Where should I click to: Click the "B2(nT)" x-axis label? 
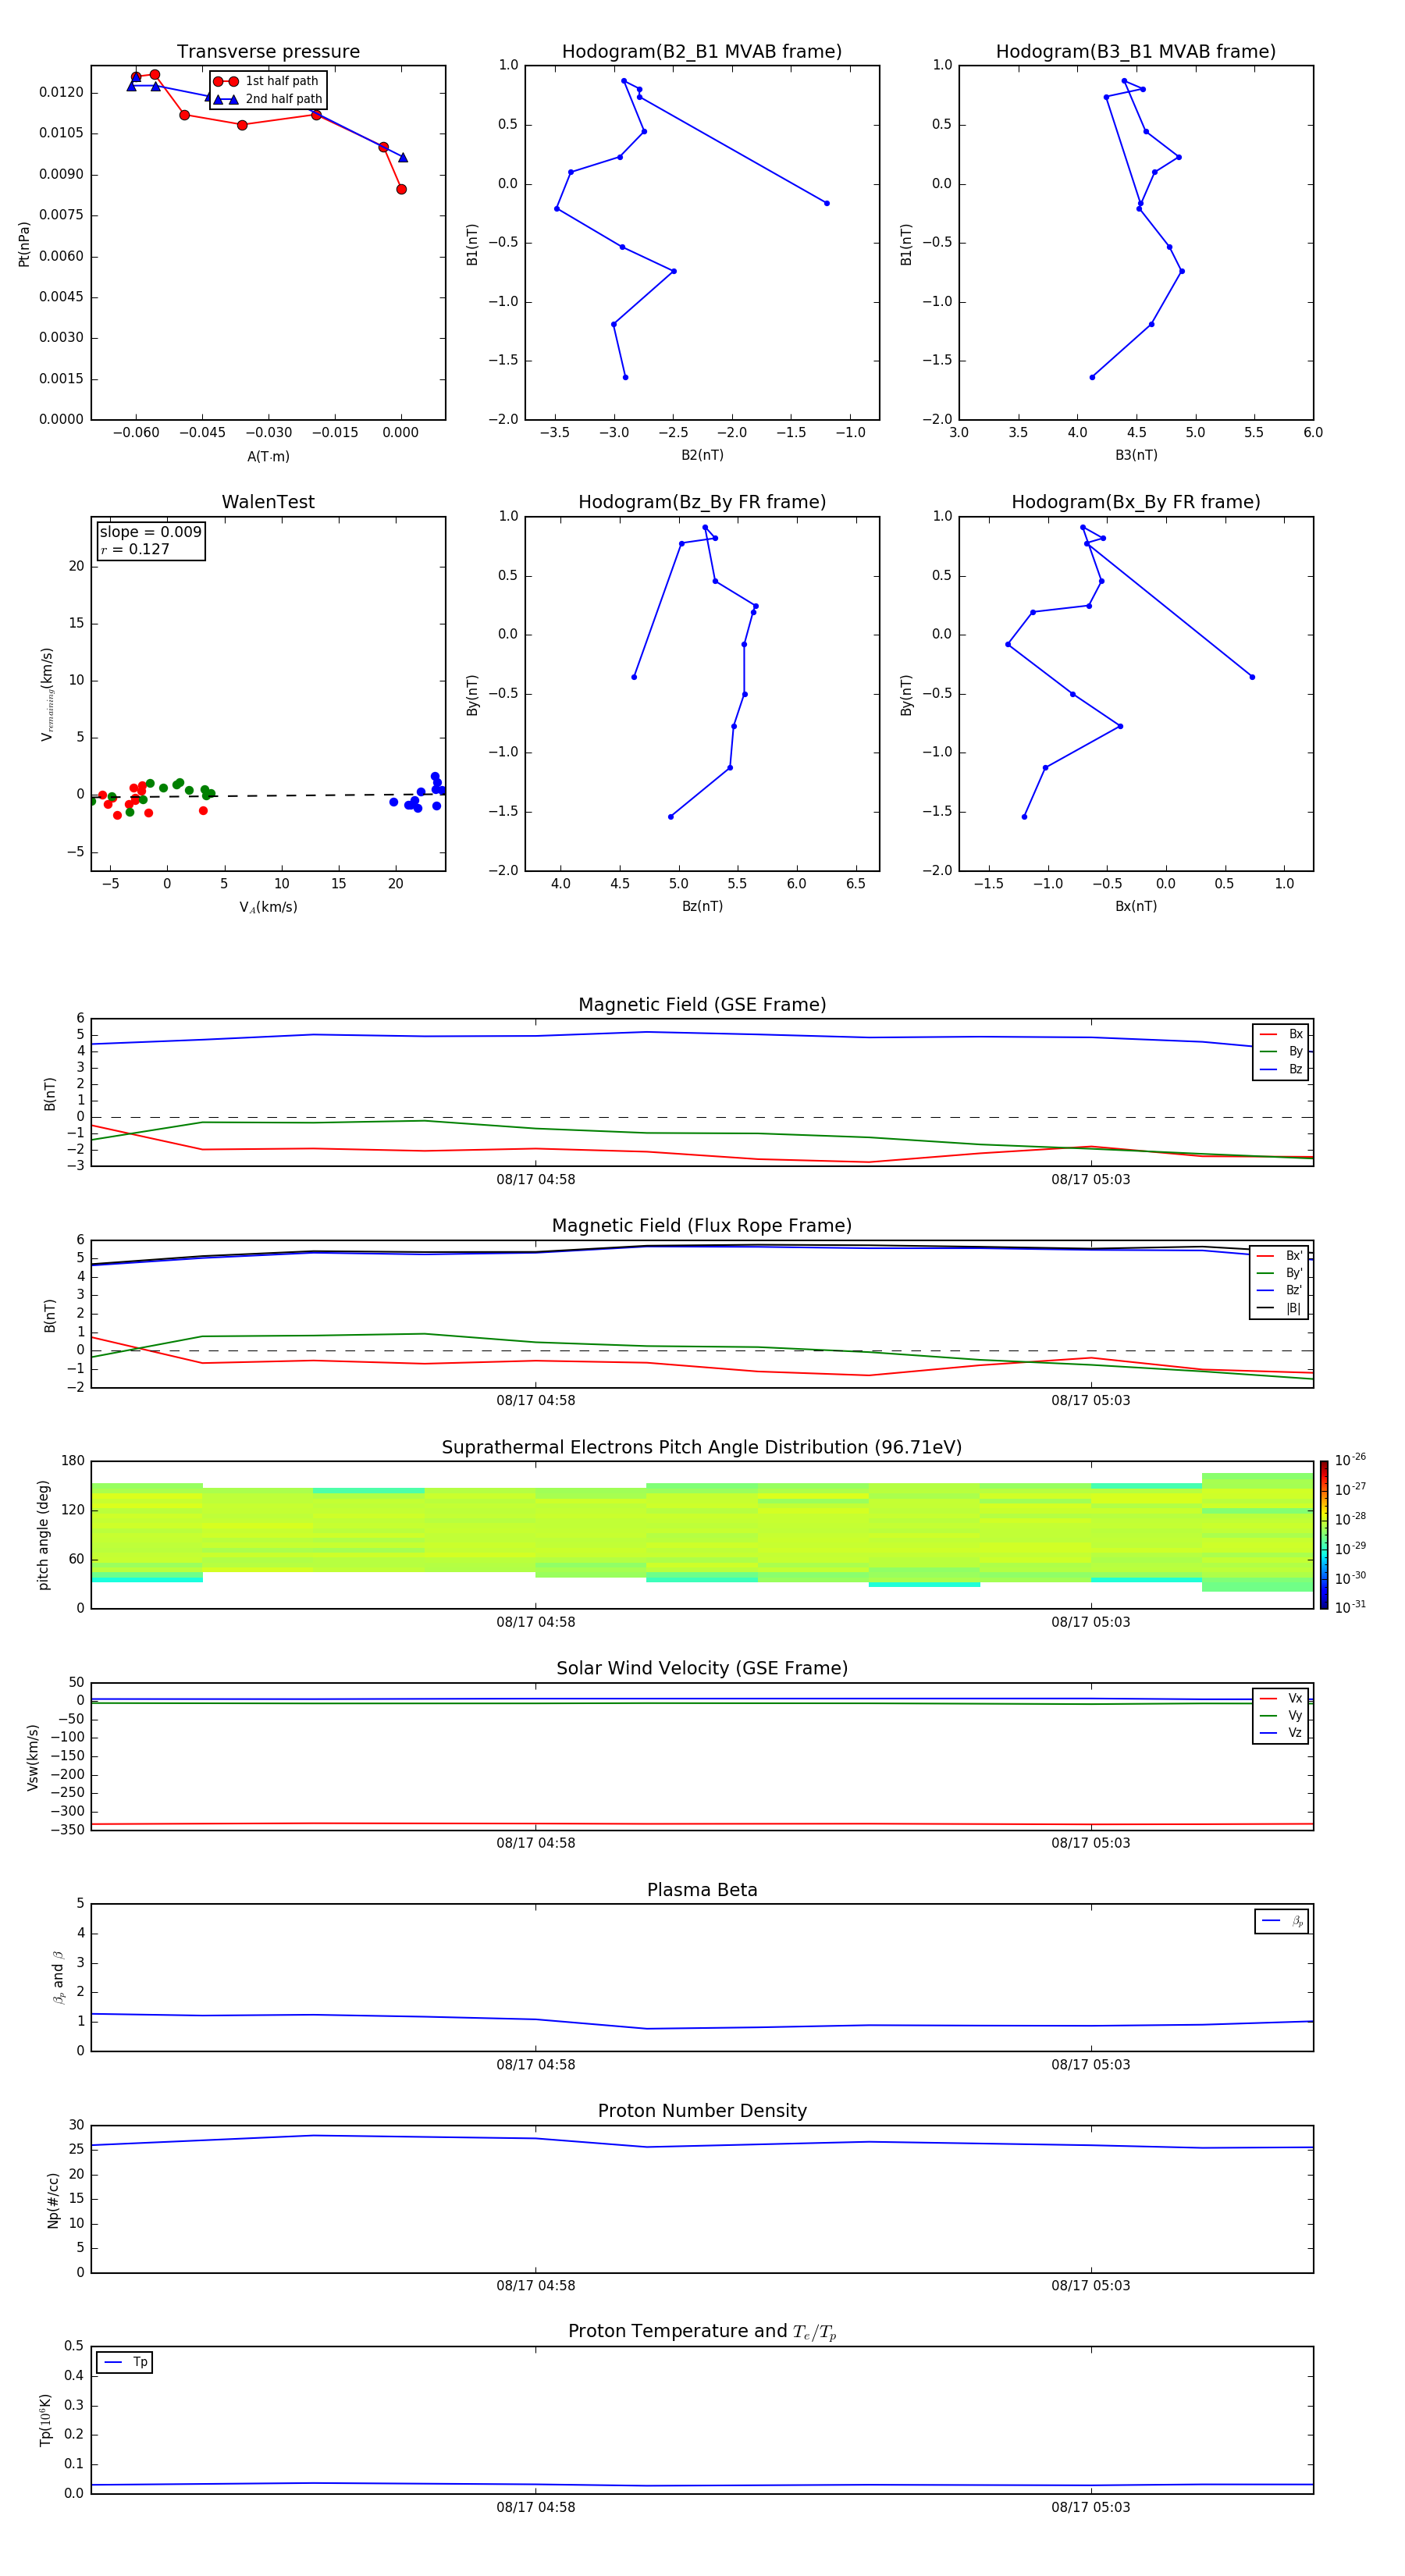coord(702,455)
